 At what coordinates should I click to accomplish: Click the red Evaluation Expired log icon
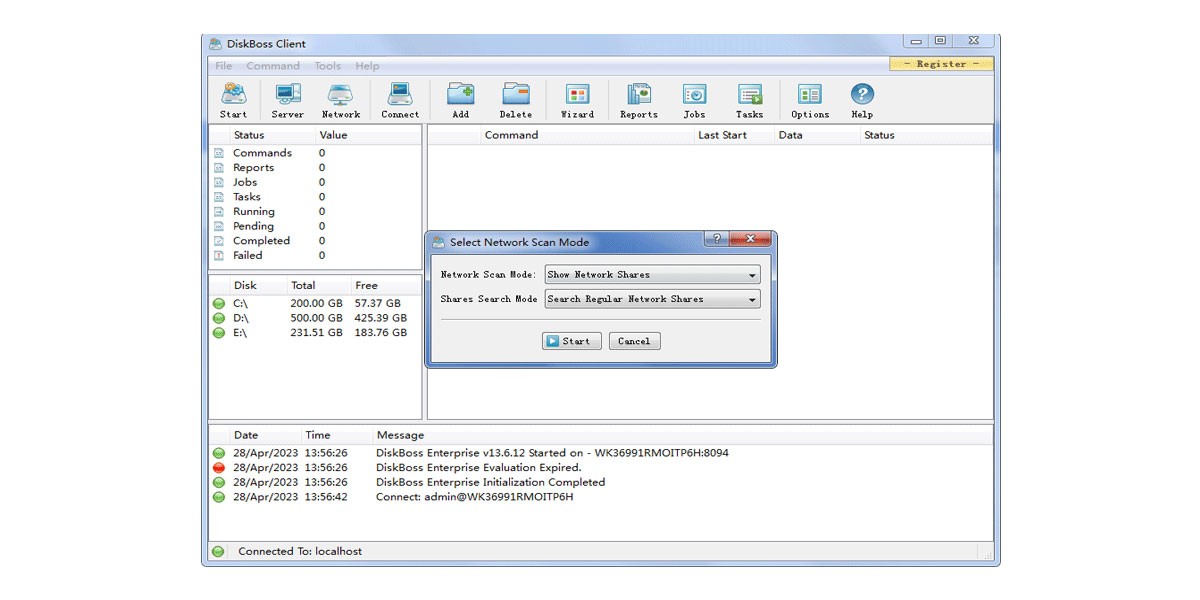pos(219,468)
